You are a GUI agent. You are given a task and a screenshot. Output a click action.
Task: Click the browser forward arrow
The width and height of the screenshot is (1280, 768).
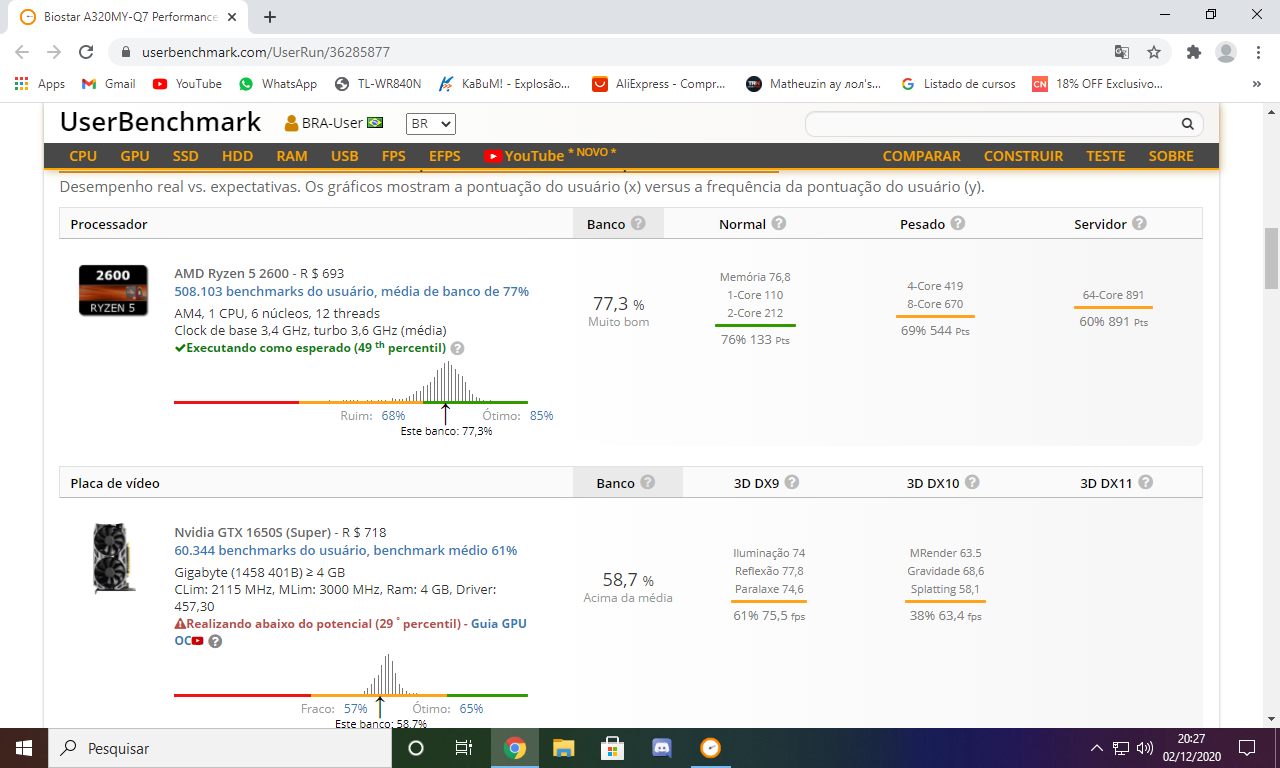pyautogui.click(x=54, y=52)
